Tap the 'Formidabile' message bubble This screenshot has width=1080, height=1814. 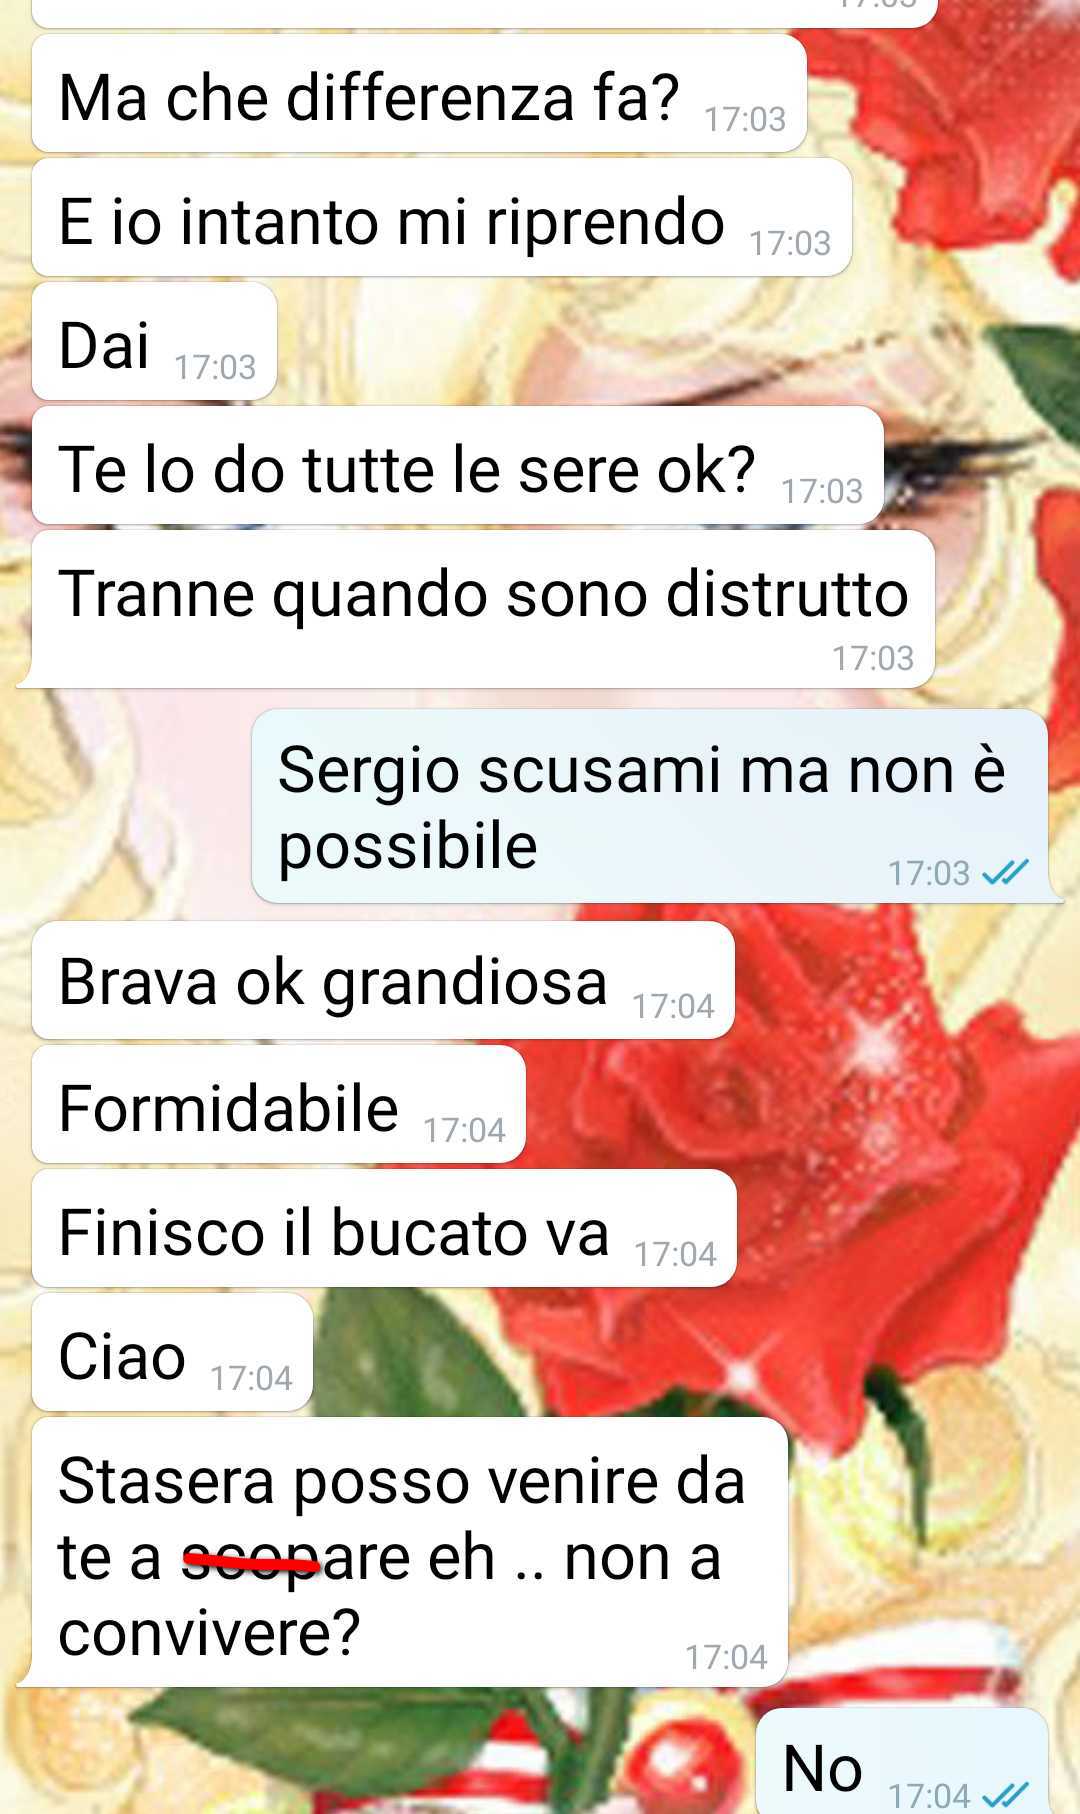pyautogui.click(x=278, y=1104)
